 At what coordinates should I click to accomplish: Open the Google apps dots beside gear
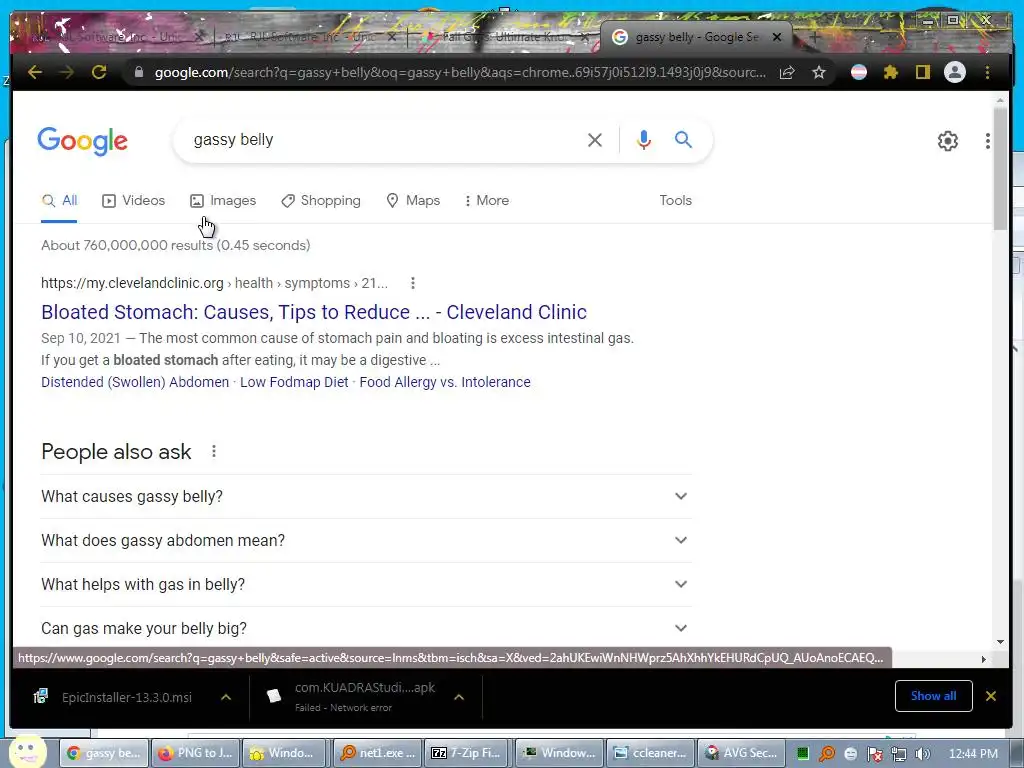point(987,141)
